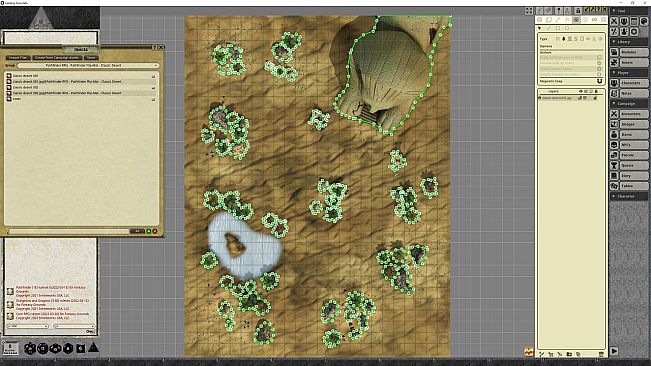Click the Tables dice icon
Image resolution: width=651 pixels, height=366 pixels.
(614, 186)
